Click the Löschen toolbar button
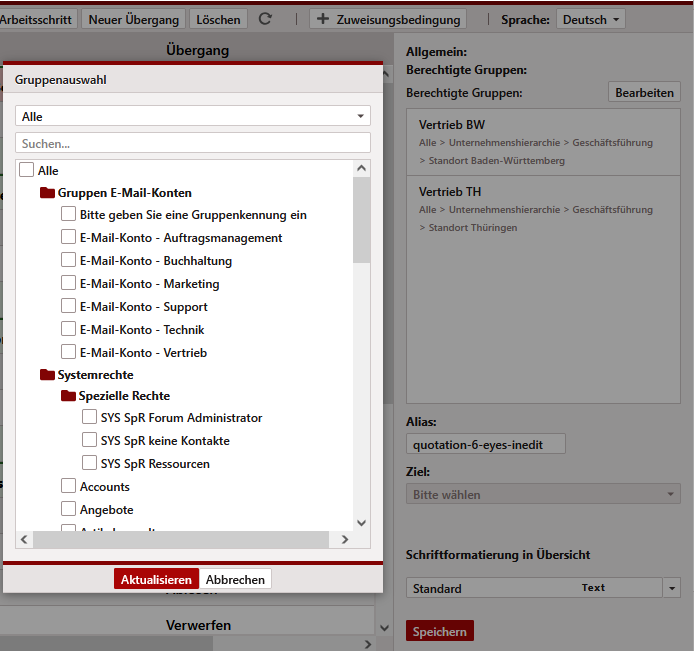This screenshot has width=694, height=651. click(x=218, y=19)
